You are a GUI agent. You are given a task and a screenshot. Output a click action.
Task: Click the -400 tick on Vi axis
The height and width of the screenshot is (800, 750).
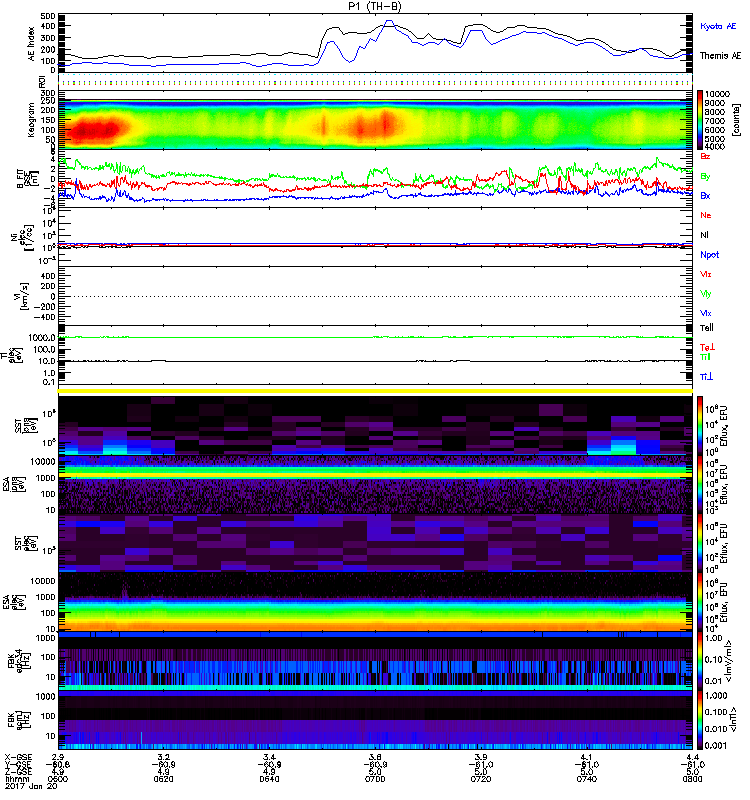[45, 317]
